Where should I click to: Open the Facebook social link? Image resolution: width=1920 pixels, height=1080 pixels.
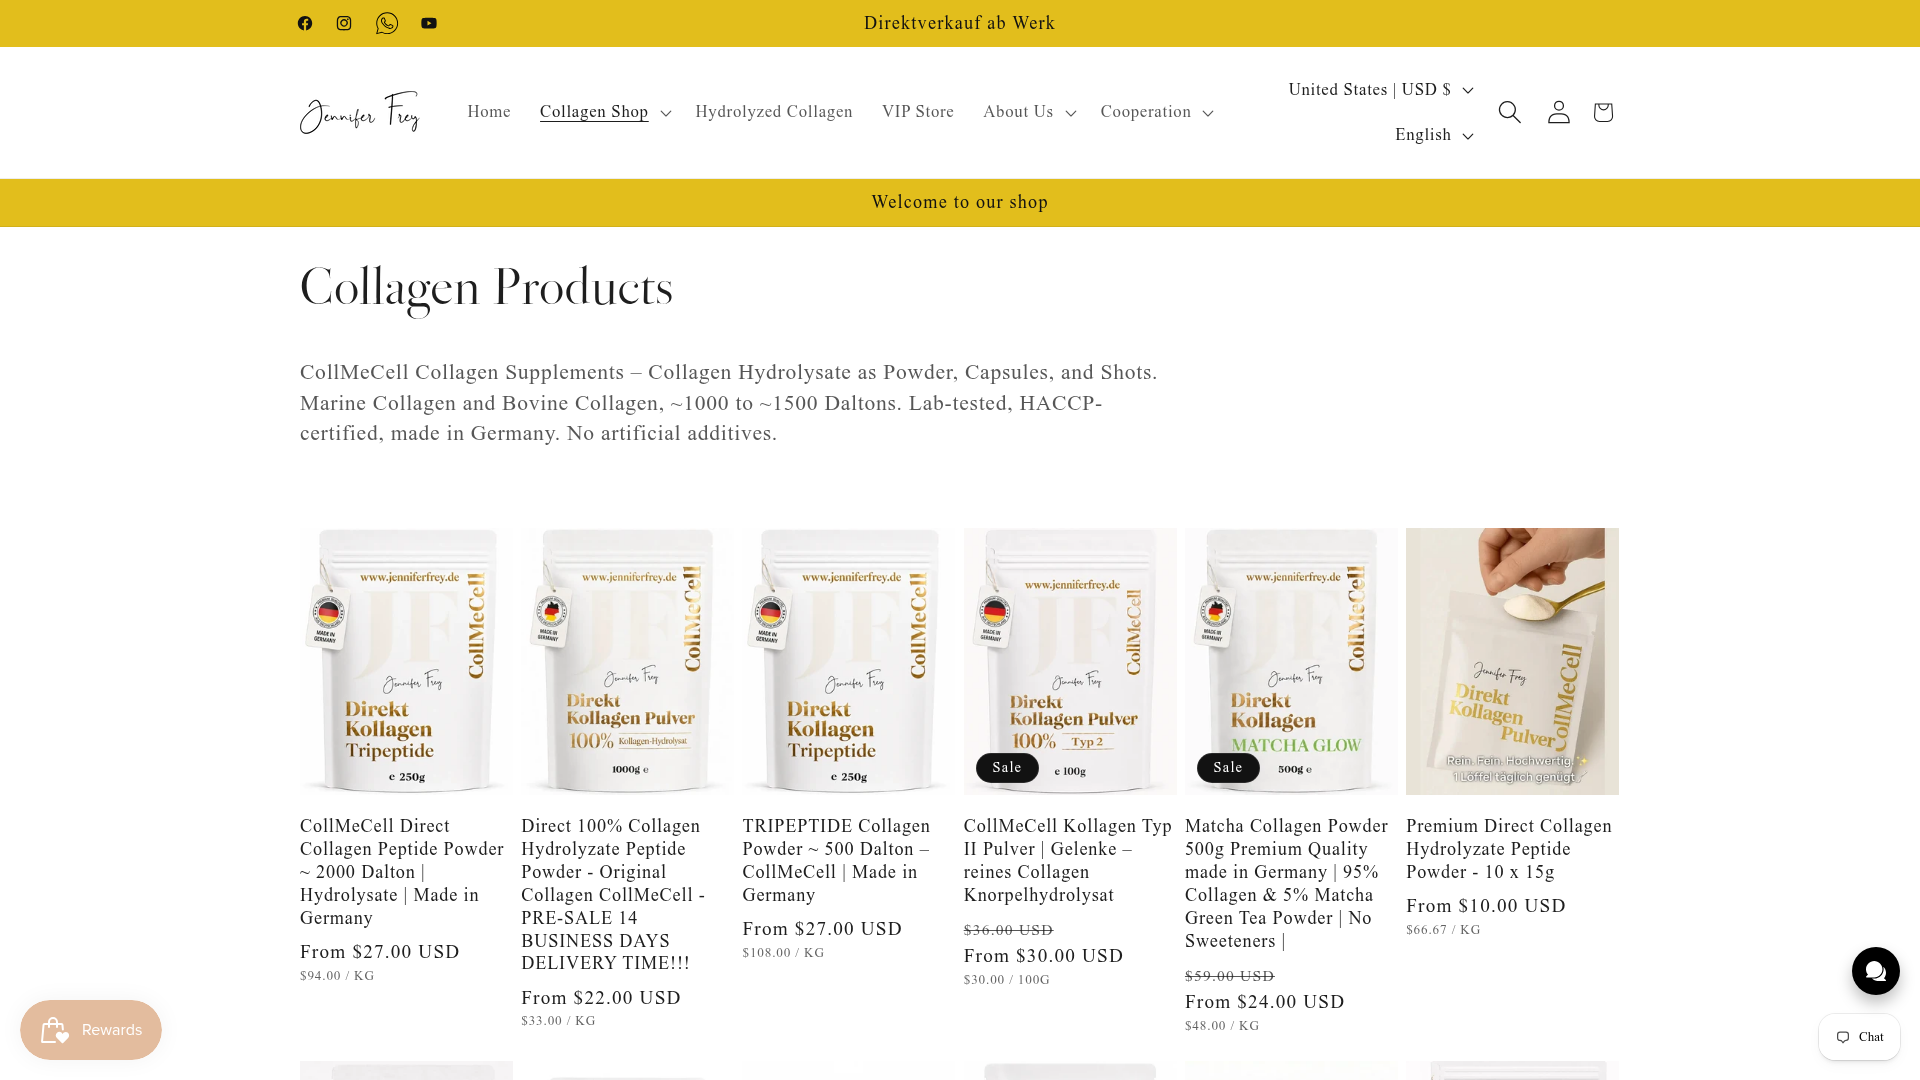pos(305,23)
